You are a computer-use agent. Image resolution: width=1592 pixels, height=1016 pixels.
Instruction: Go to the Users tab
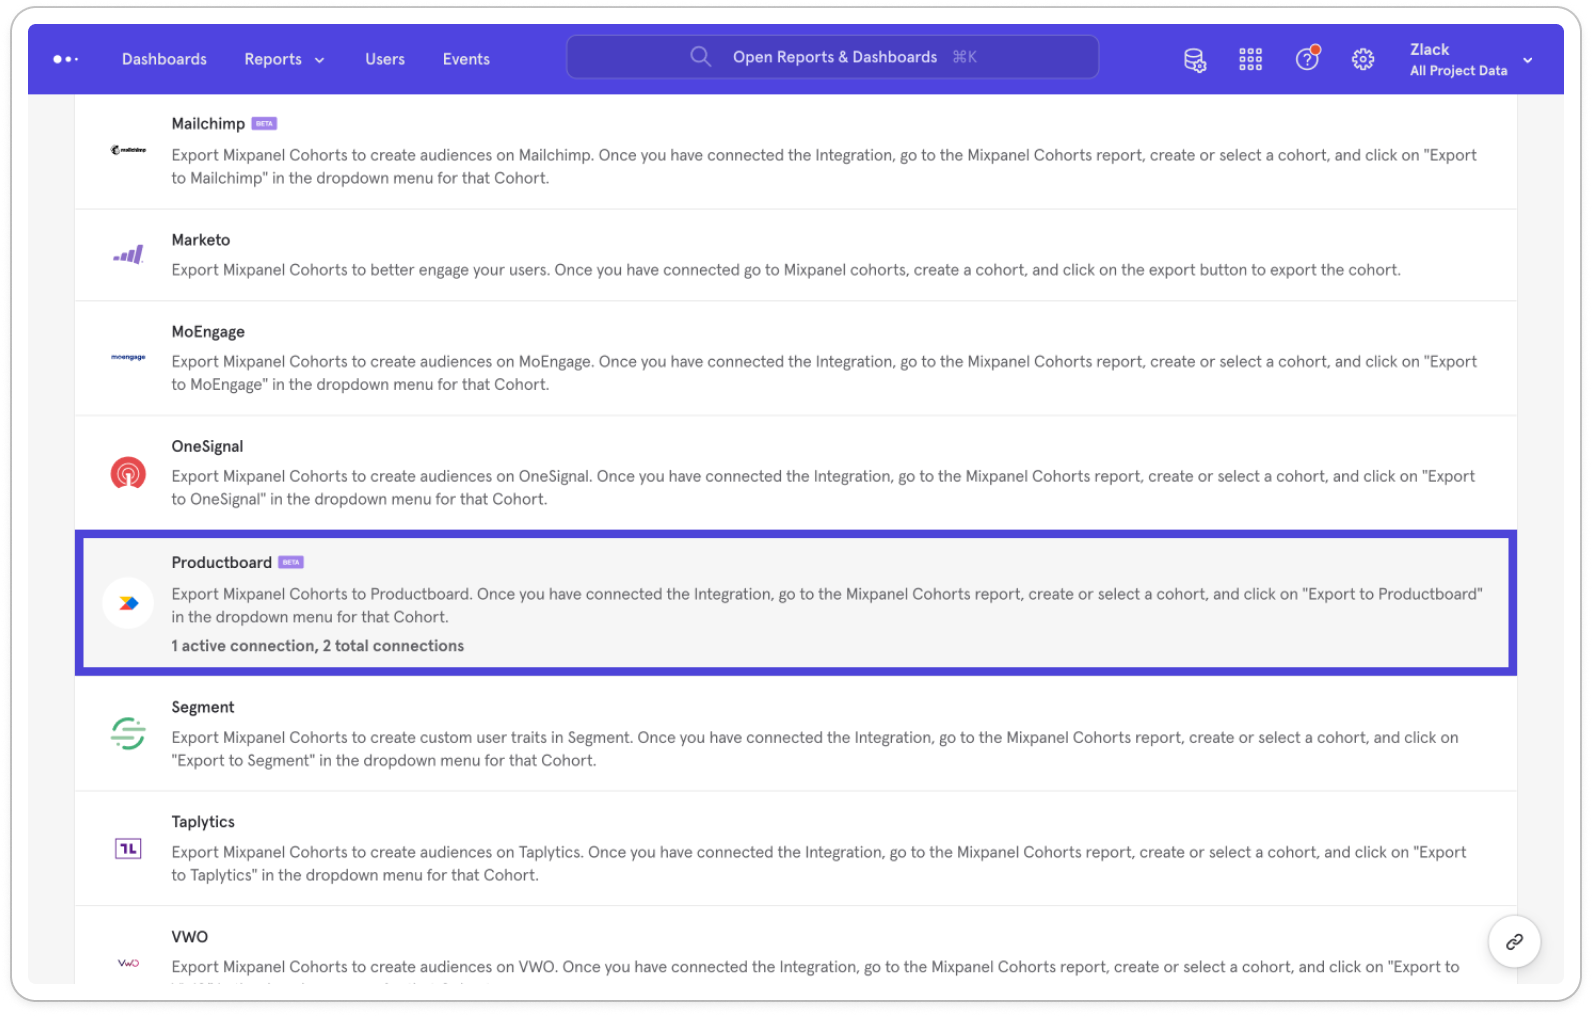(x=385, y=59)
